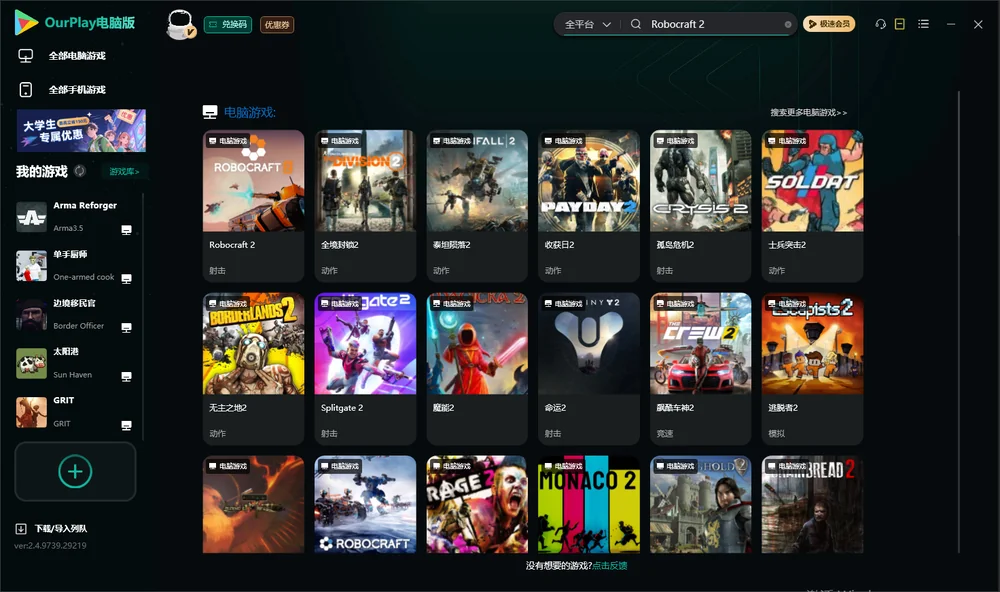Image resolution: width=1000 pixels, height=592 pixels.
Task: Open the Crysis 2 game cover
Action: [x=700, y=181]
